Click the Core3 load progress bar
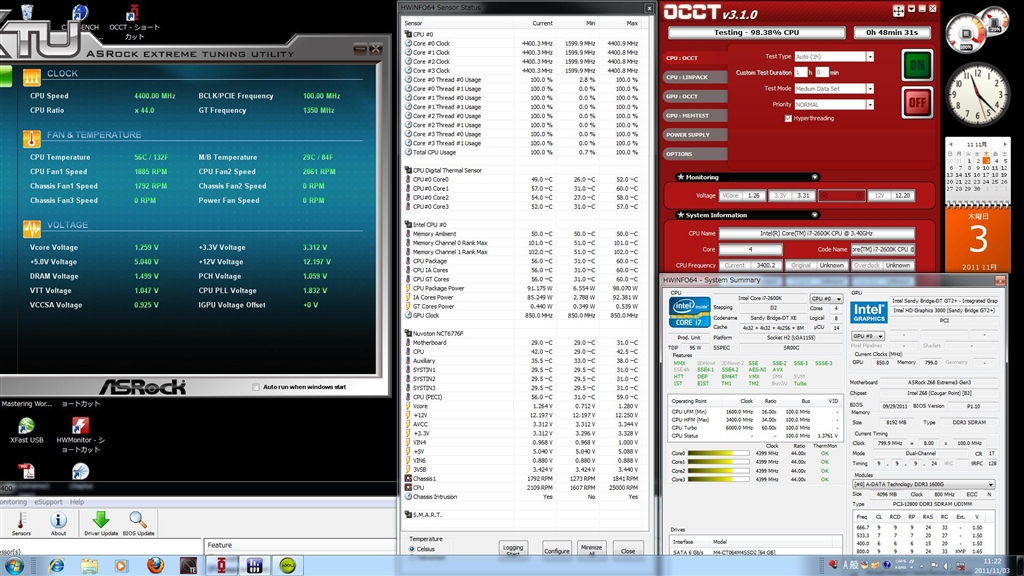 (718, 479)
